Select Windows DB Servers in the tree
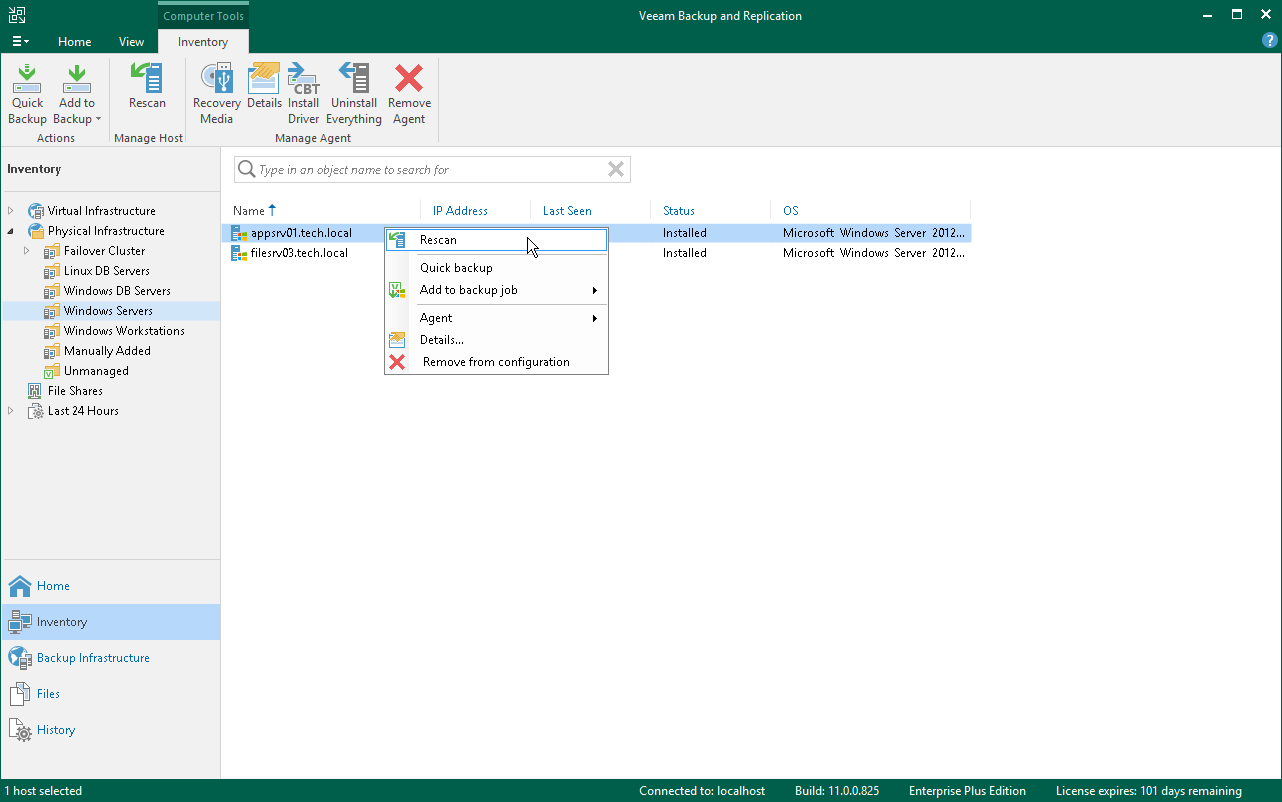 coord(117,291)
